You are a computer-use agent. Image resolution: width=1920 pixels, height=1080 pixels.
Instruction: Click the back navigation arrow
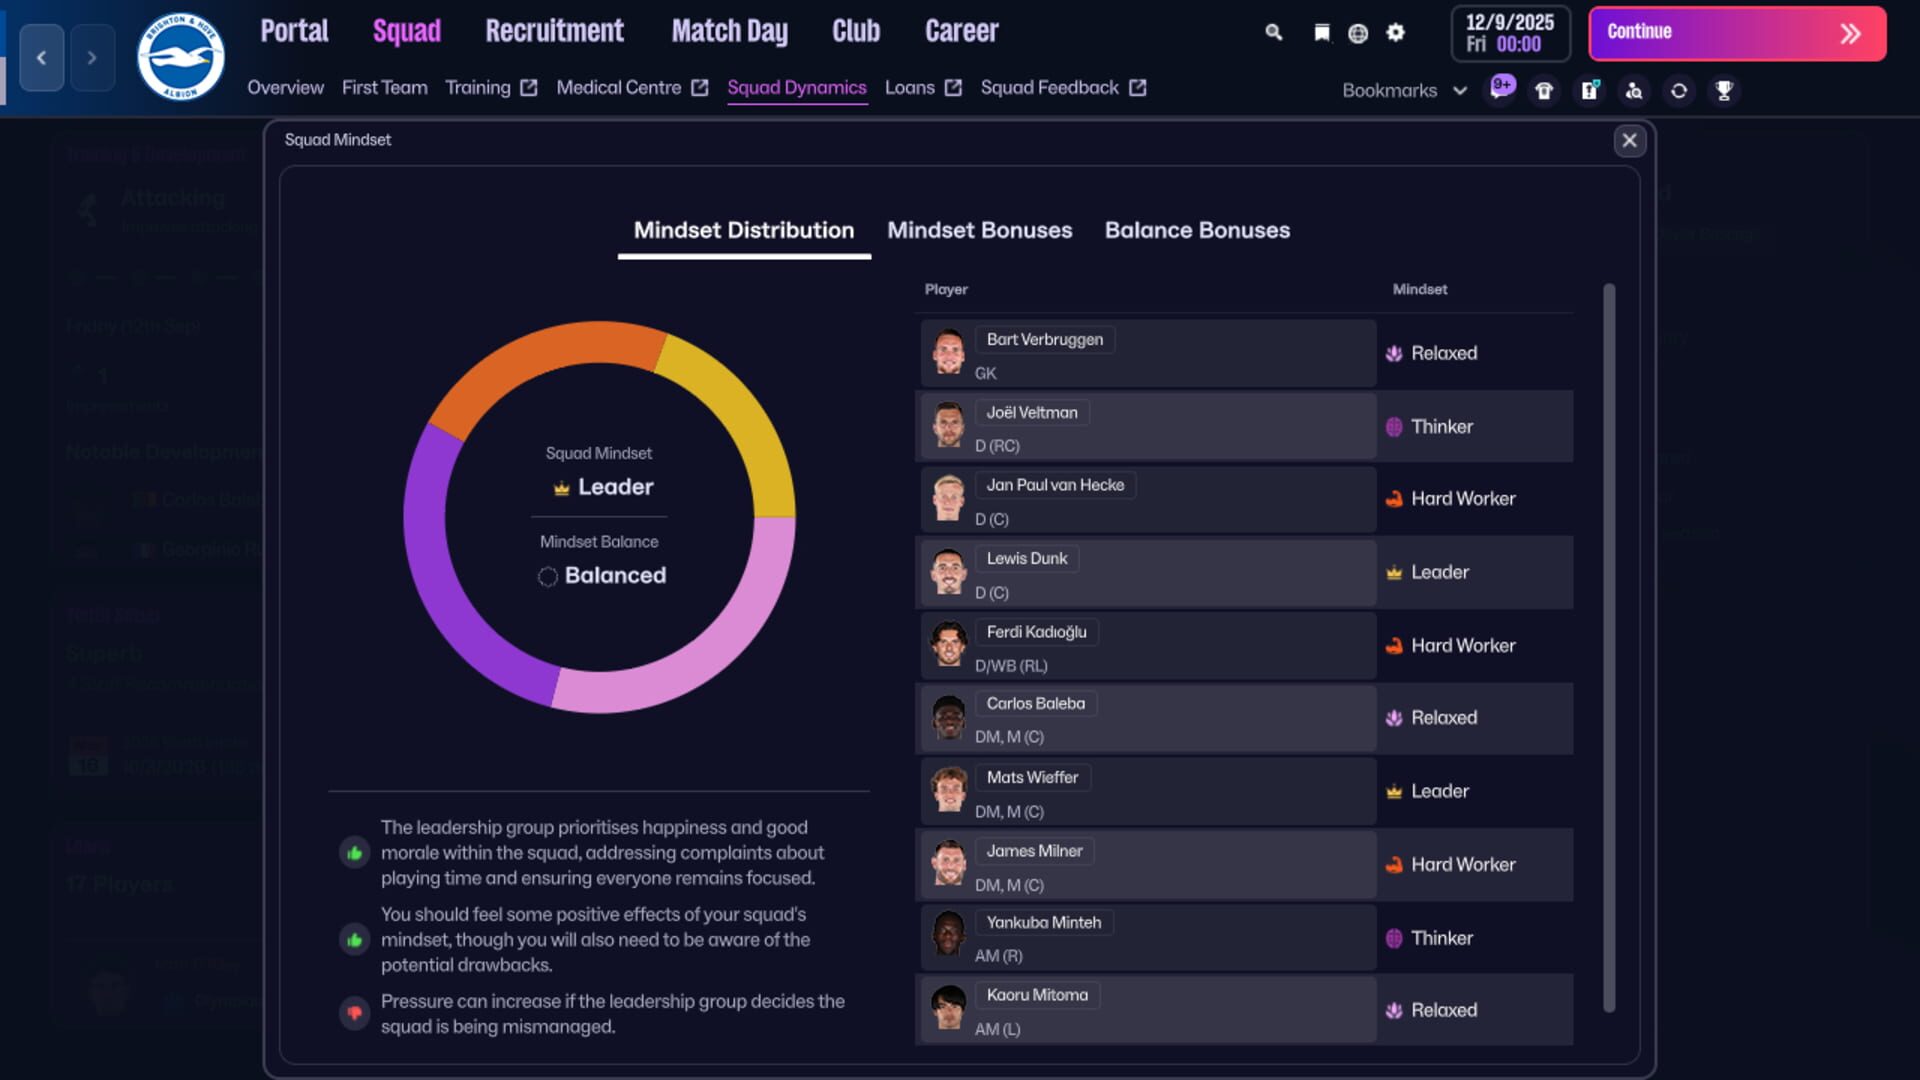pyautogui.click(x=41, y=57)
